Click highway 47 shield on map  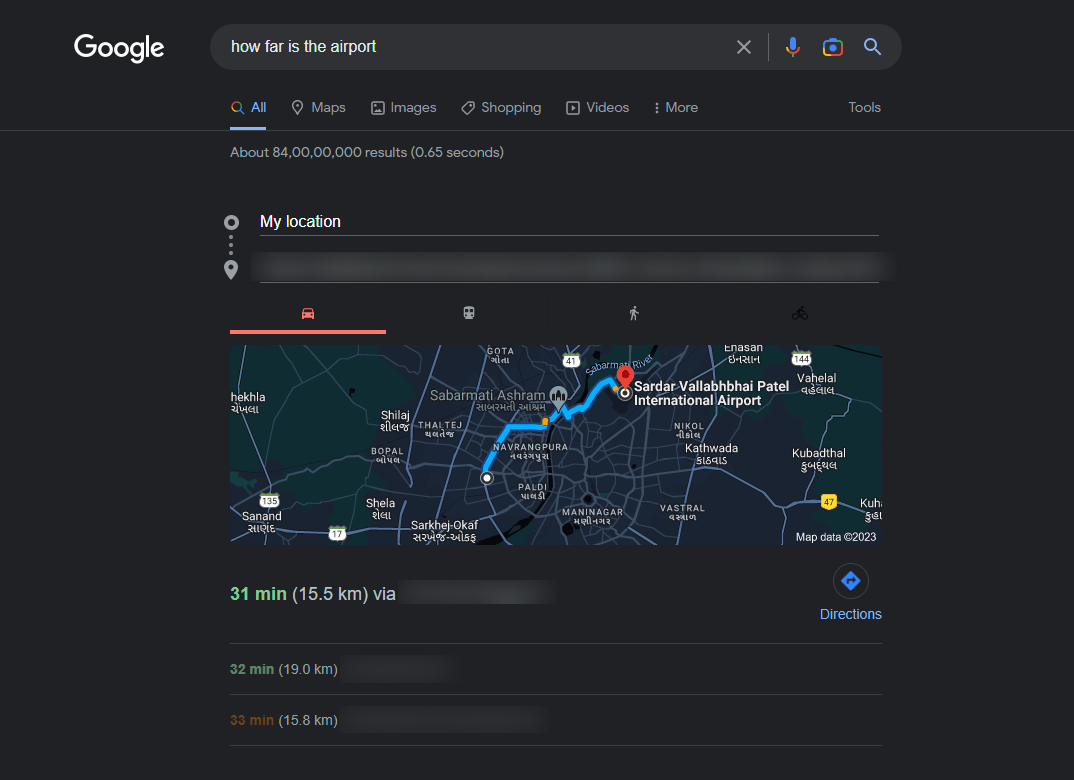[x=829, y=502]
